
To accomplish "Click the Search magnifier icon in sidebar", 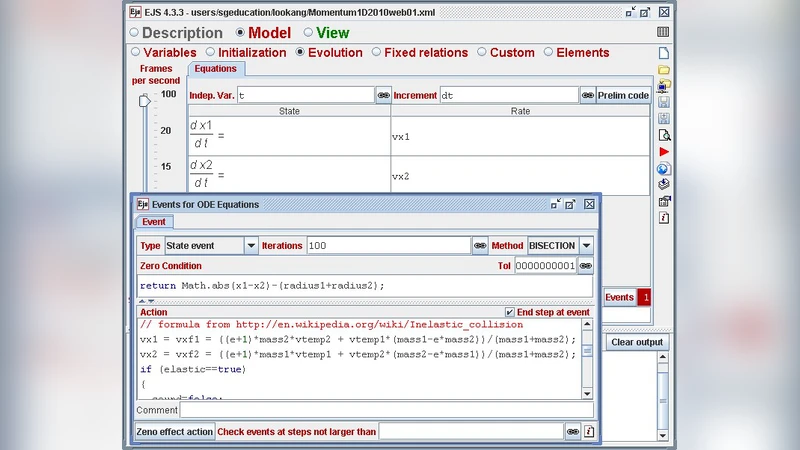I will 664,134.
